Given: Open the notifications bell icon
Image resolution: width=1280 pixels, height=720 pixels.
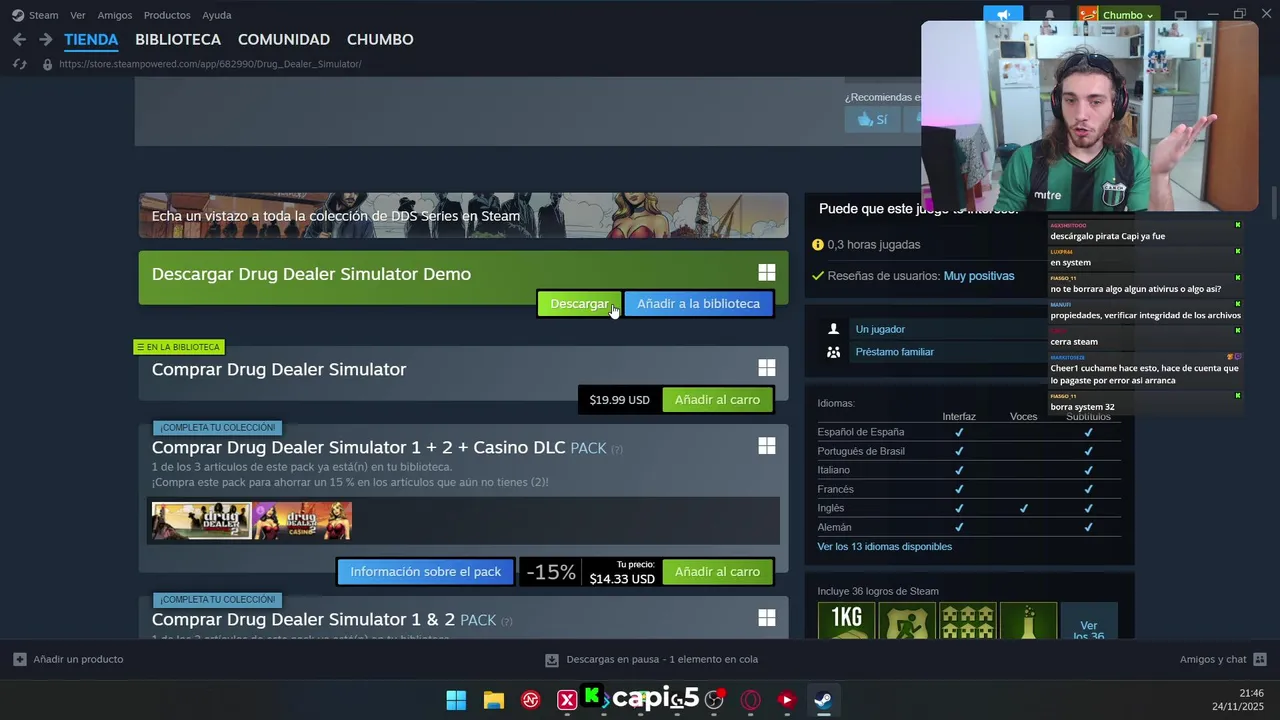Looking at the screenshot, I should (1049, 14).
